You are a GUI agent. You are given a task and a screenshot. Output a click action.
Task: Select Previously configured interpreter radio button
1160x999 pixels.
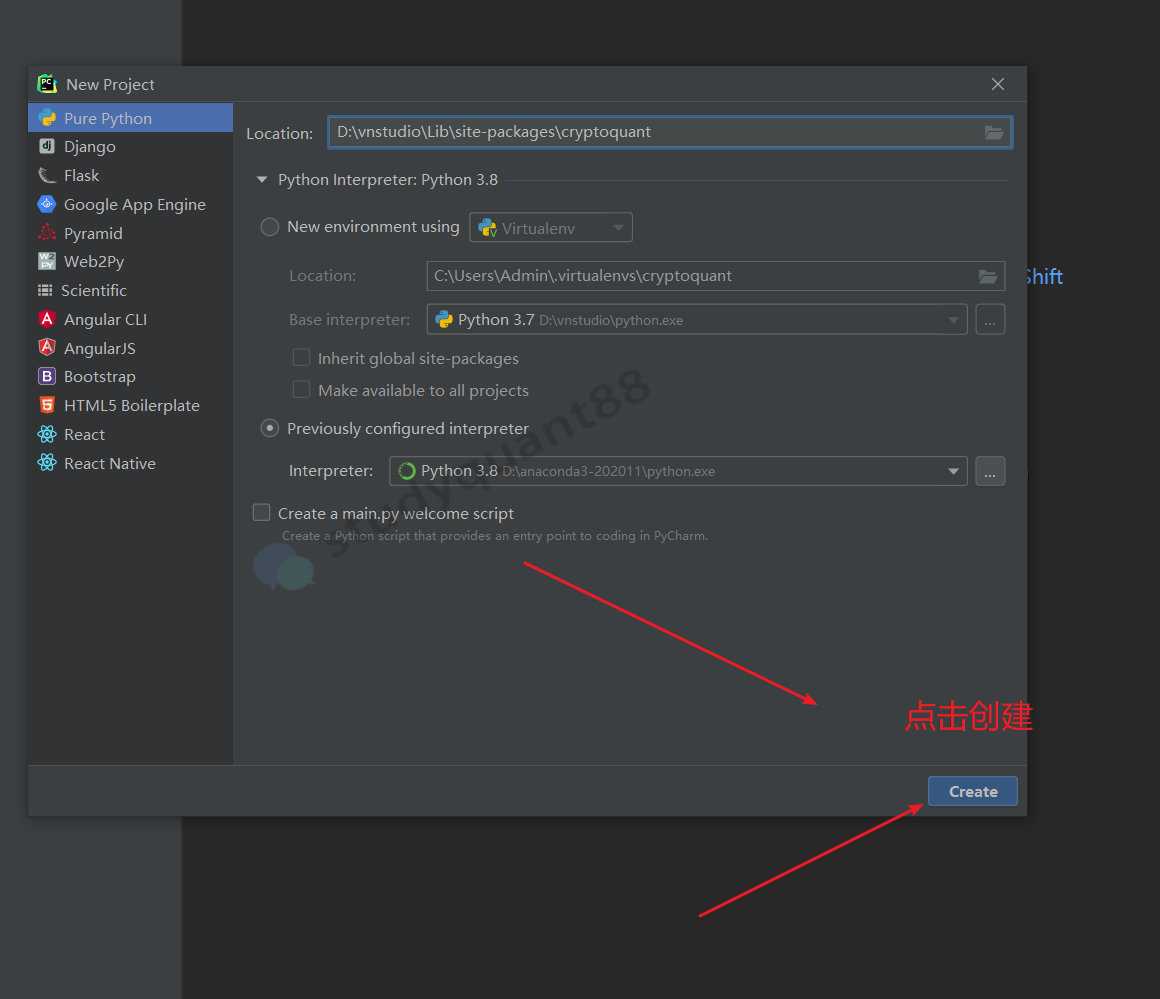tap(270, 429)
